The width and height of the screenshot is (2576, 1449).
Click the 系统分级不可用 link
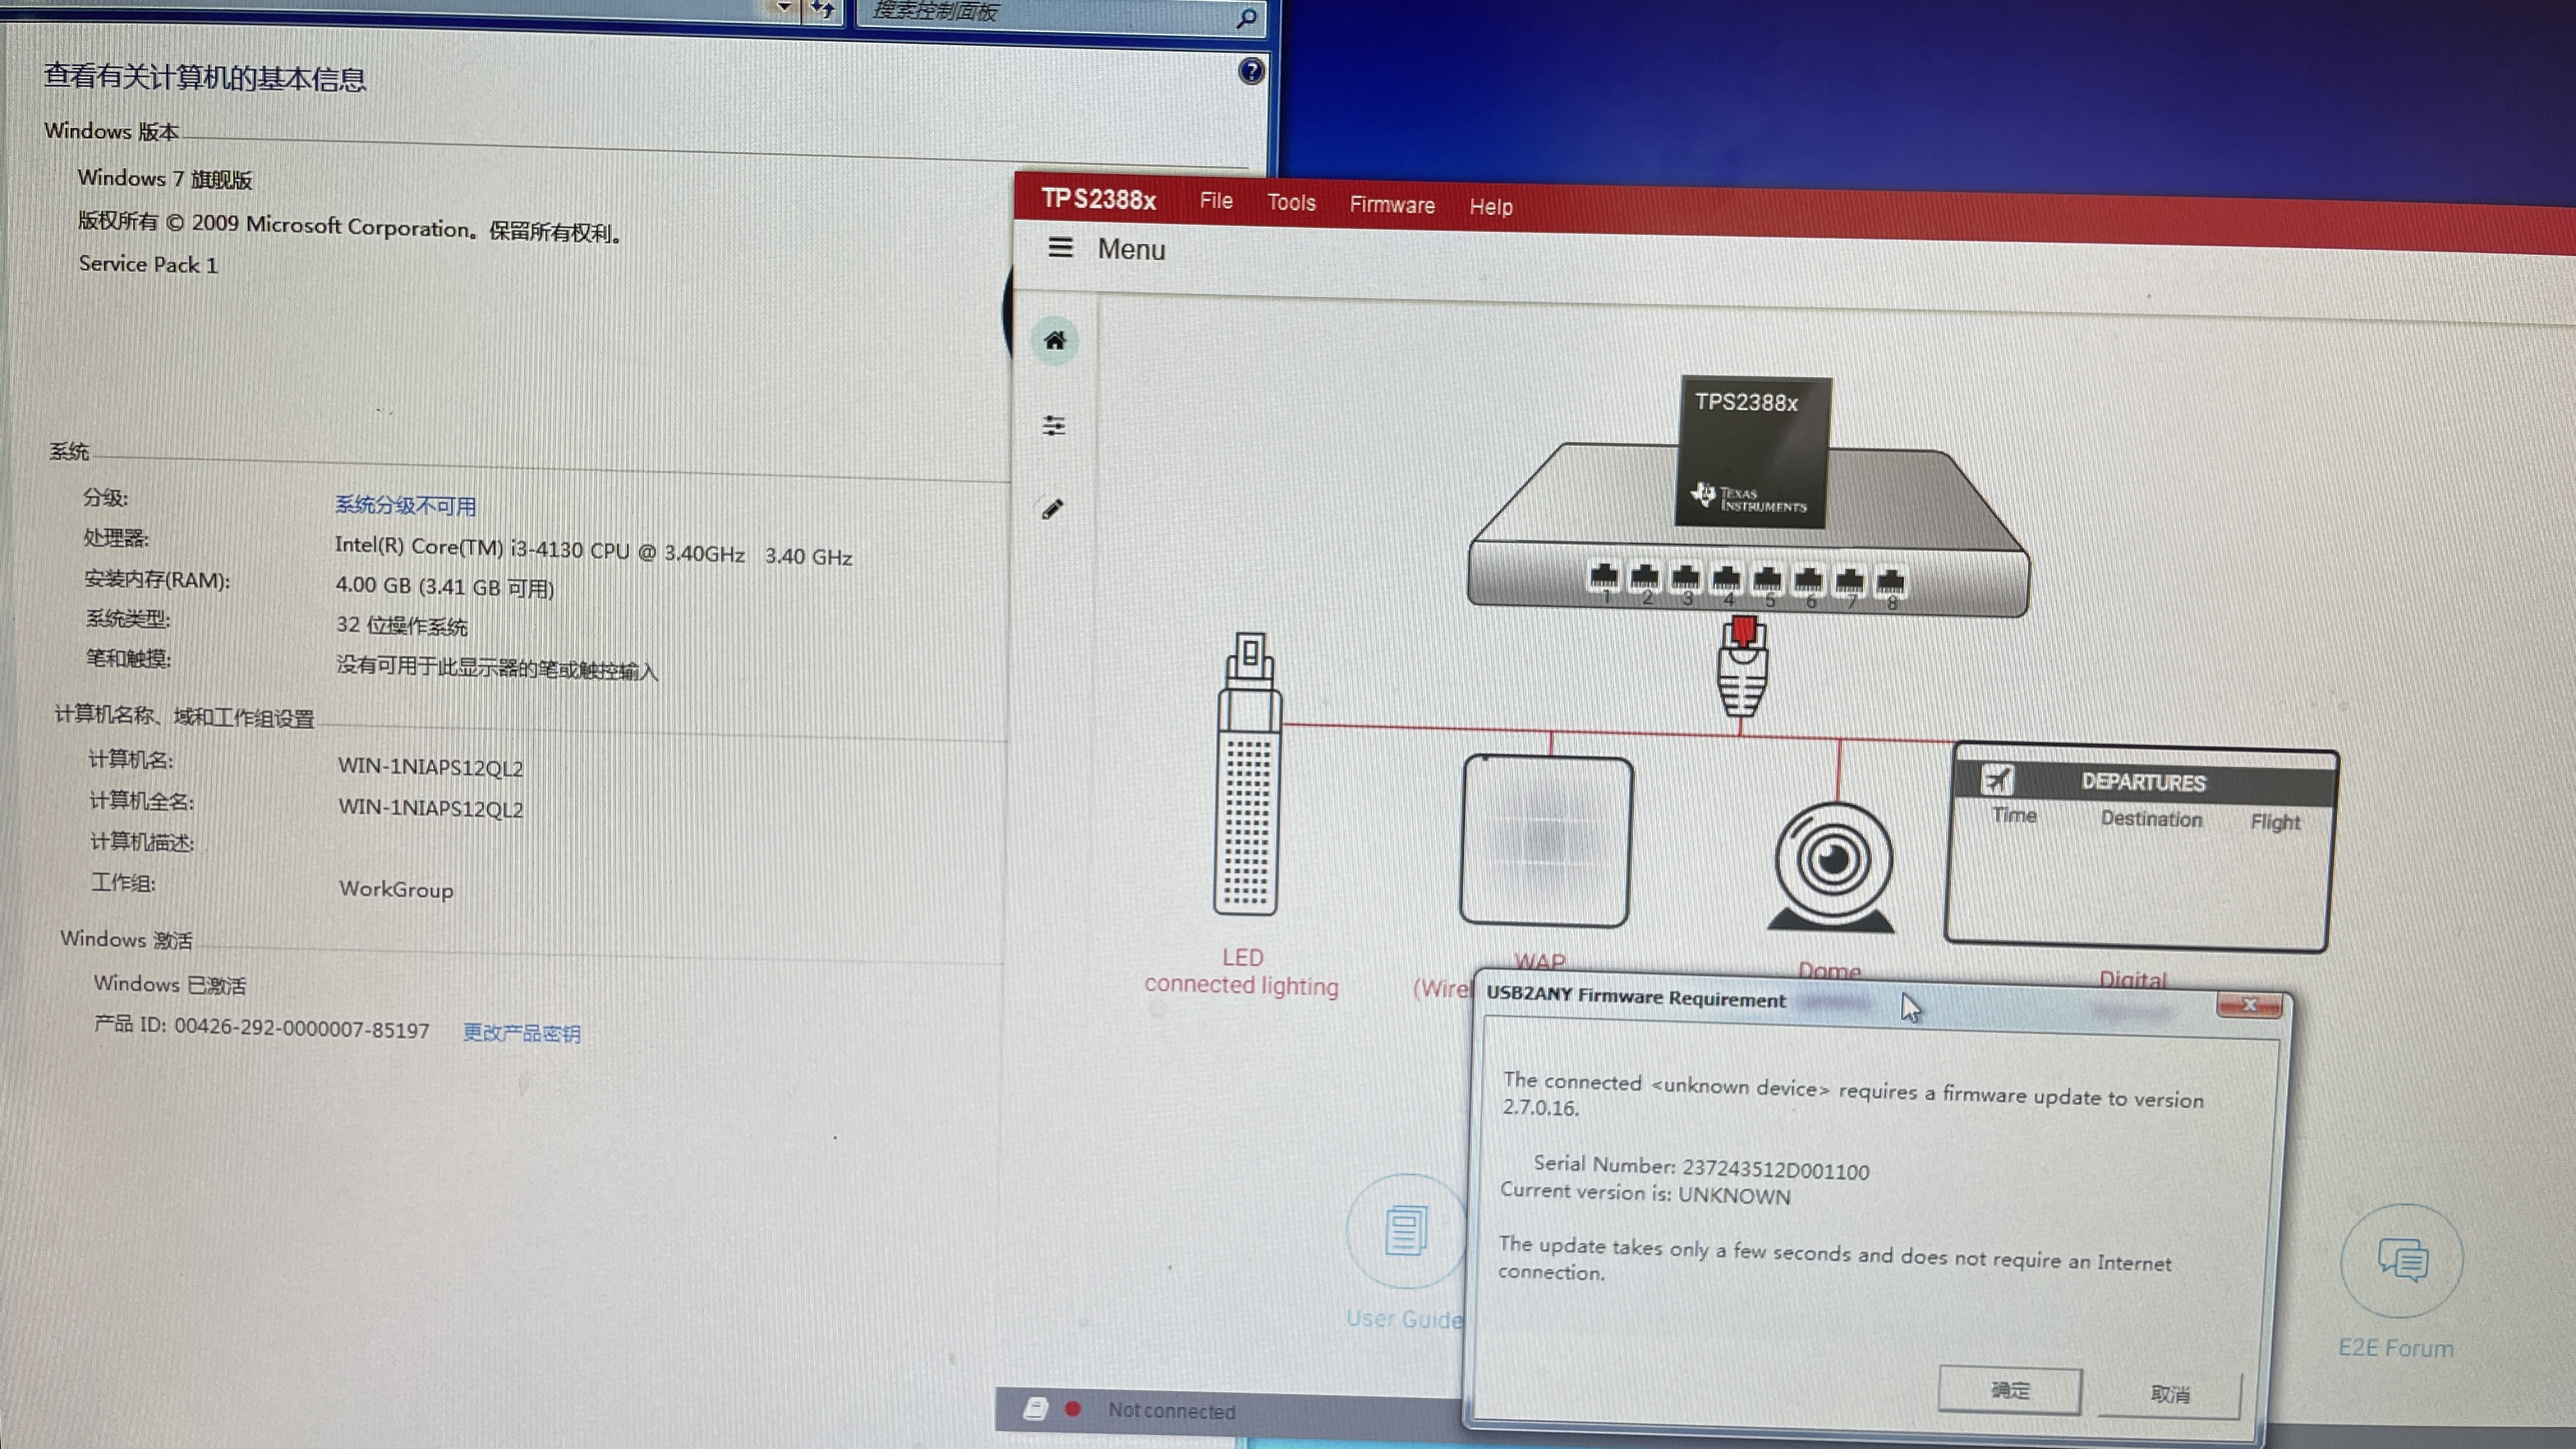[405, 505]
